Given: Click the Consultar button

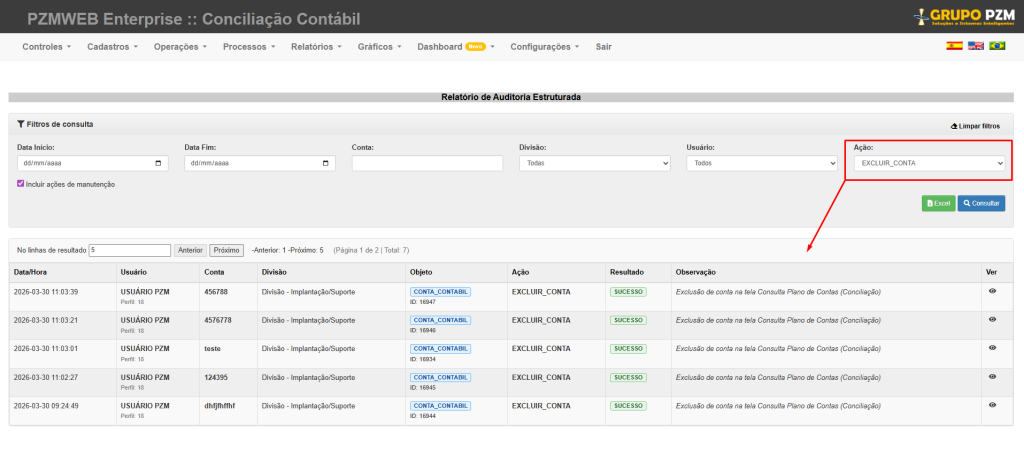Looking at the screenshot, I should (981, 203).
